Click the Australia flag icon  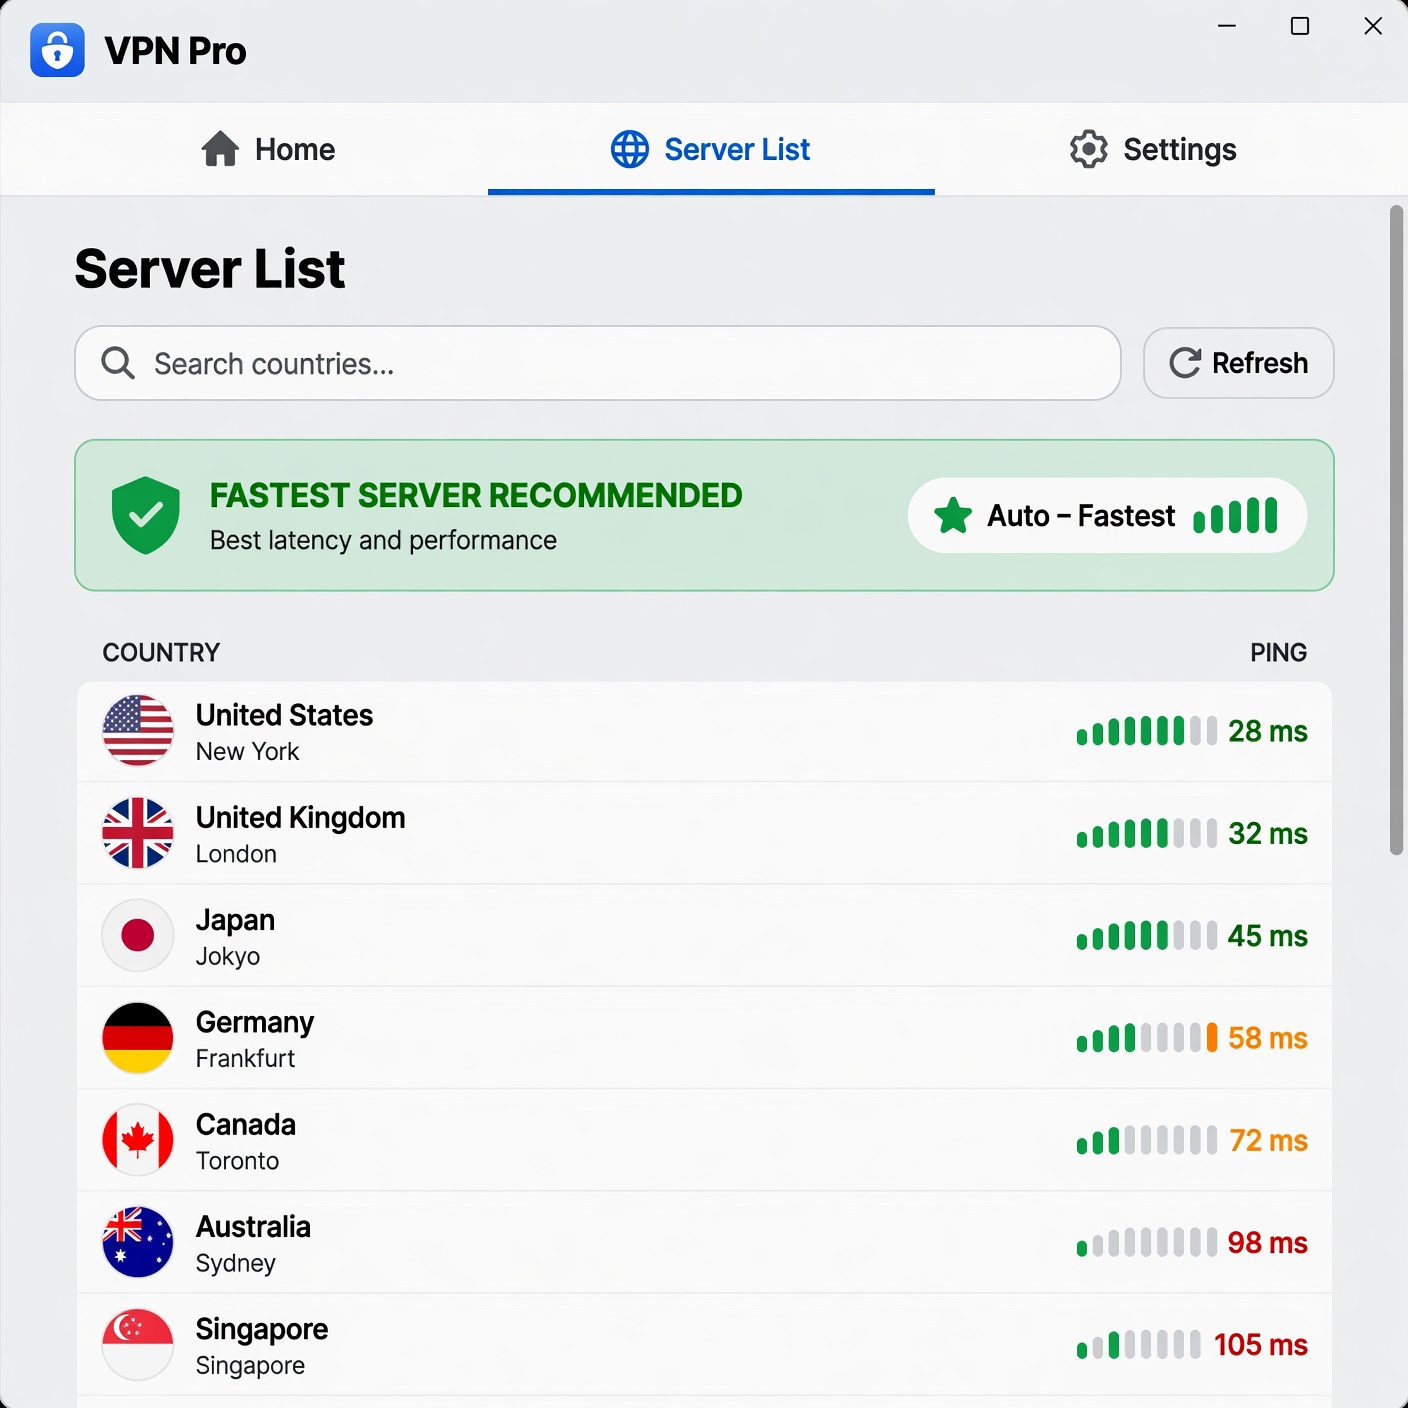coord(138,1242)
